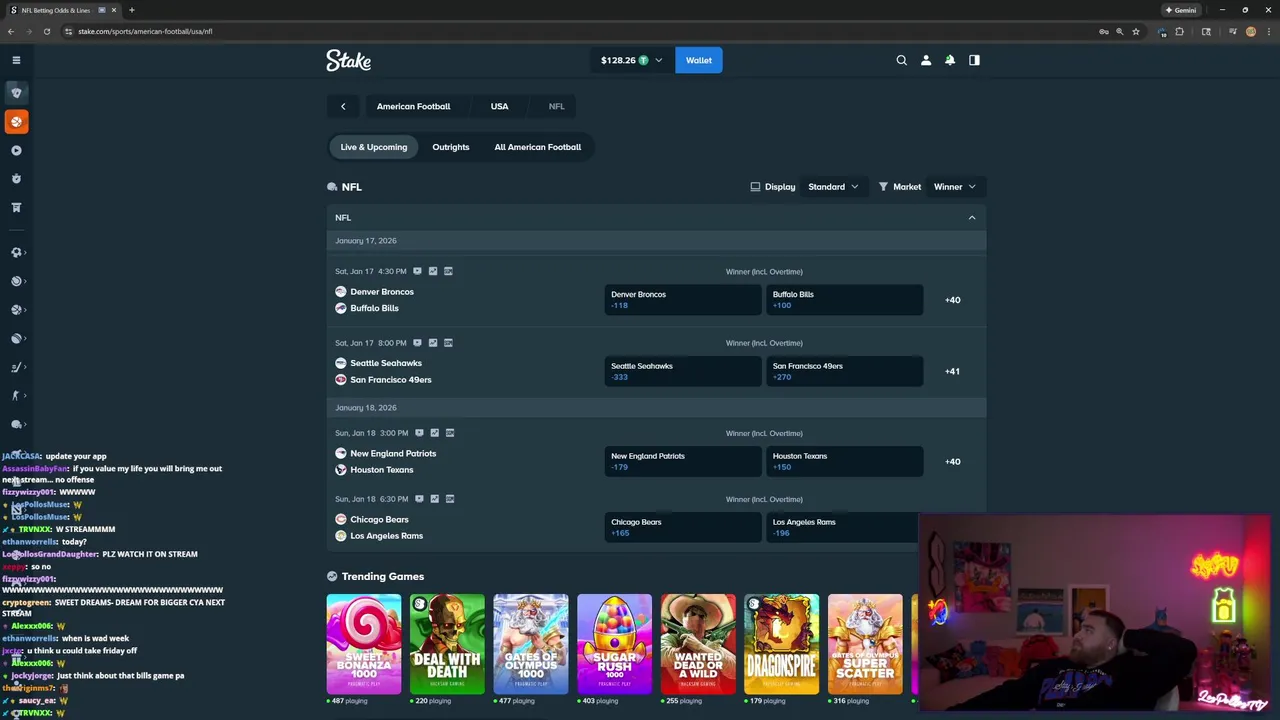Open Gates of Olympus 1000 thumbnail

(x=531, y=644)
